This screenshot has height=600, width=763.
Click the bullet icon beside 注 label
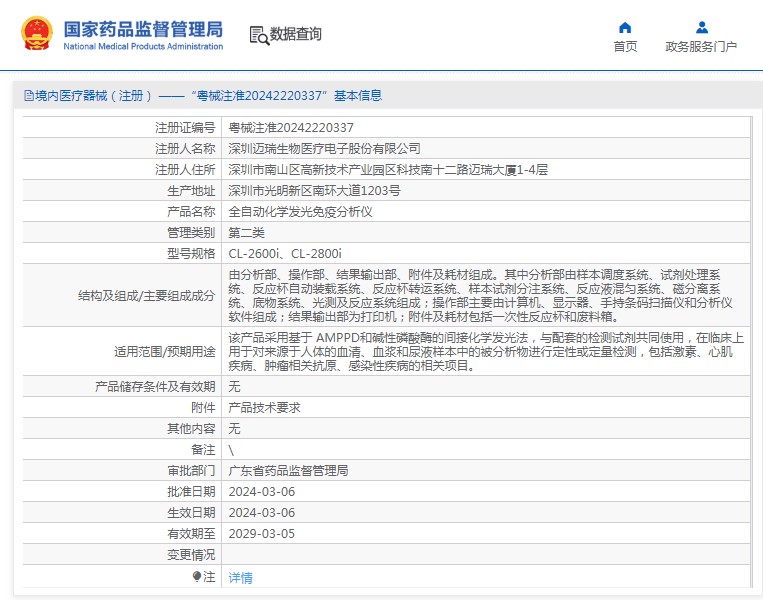point(197,577)
